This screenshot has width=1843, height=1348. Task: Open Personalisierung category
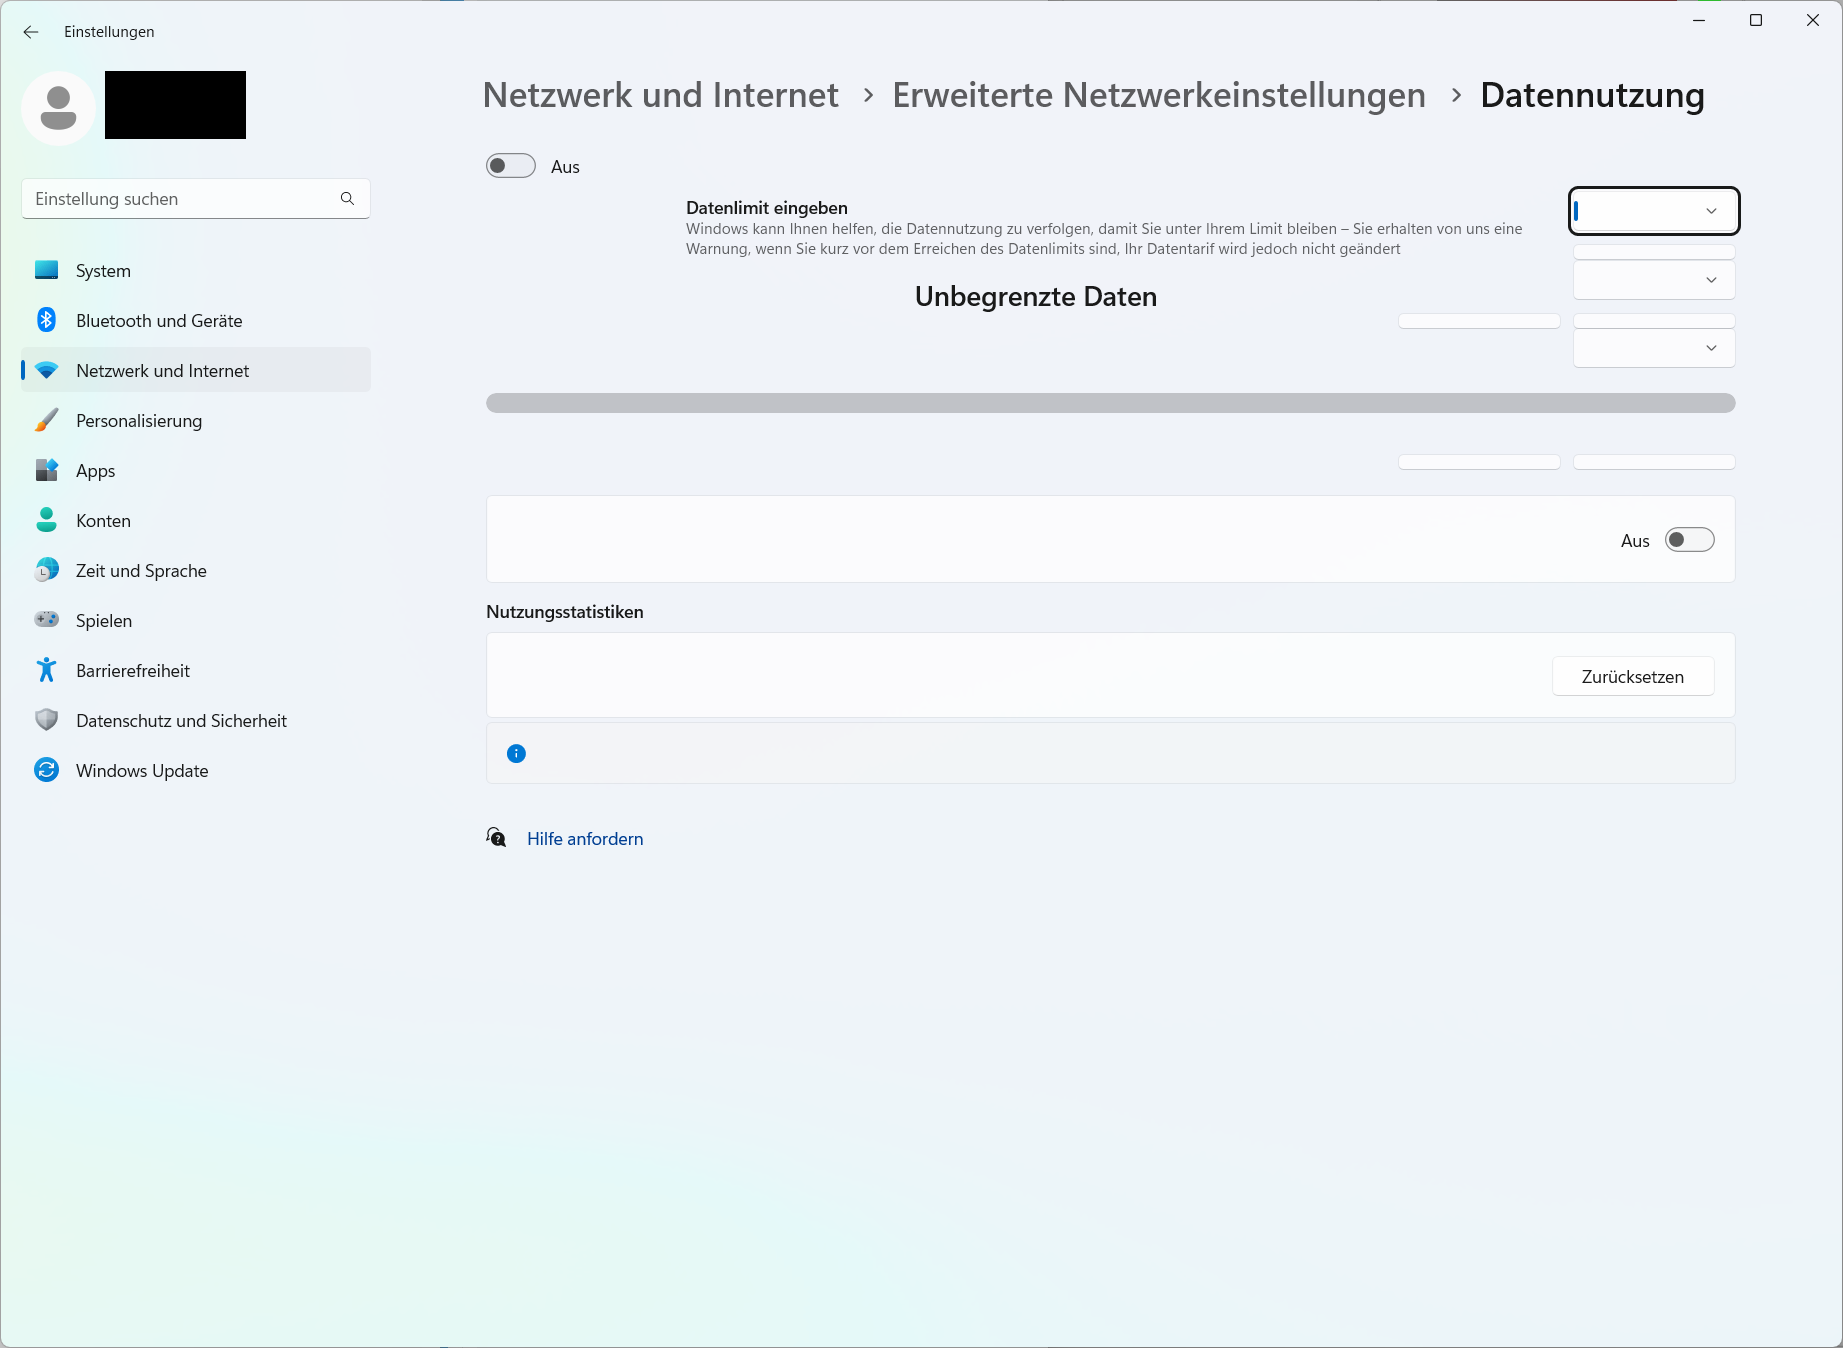[196, 420]
